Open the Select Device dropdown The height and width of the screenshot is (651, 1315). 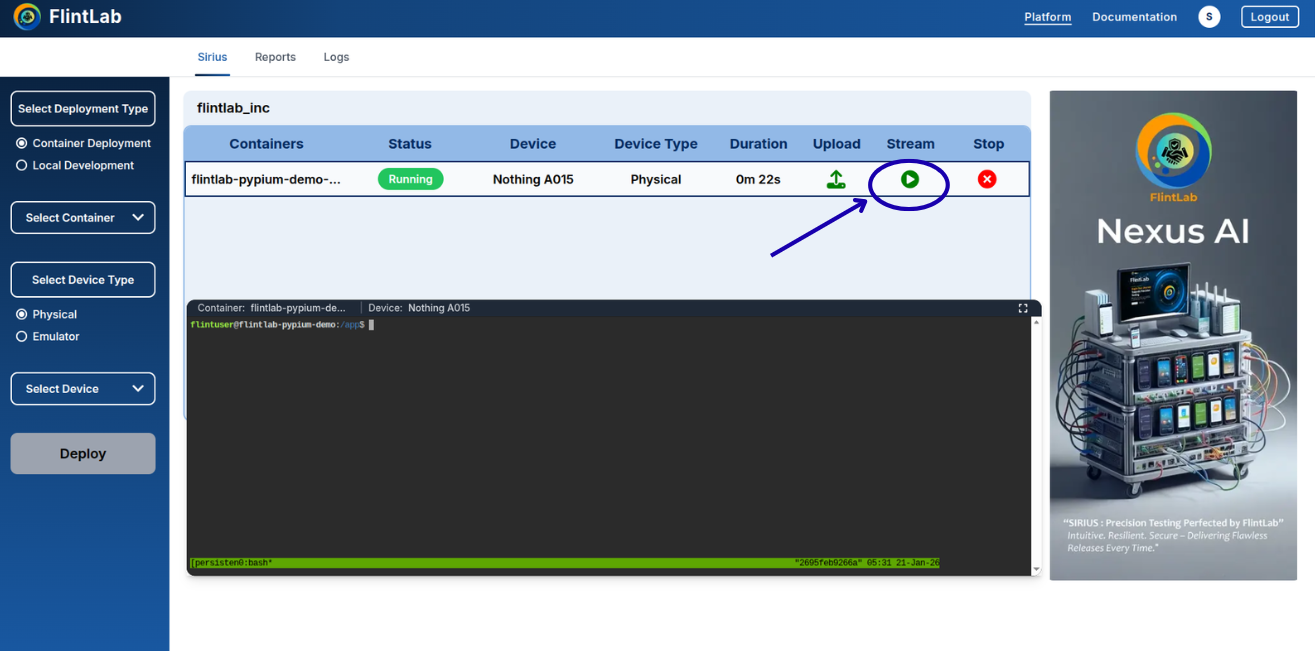[83, 389]
